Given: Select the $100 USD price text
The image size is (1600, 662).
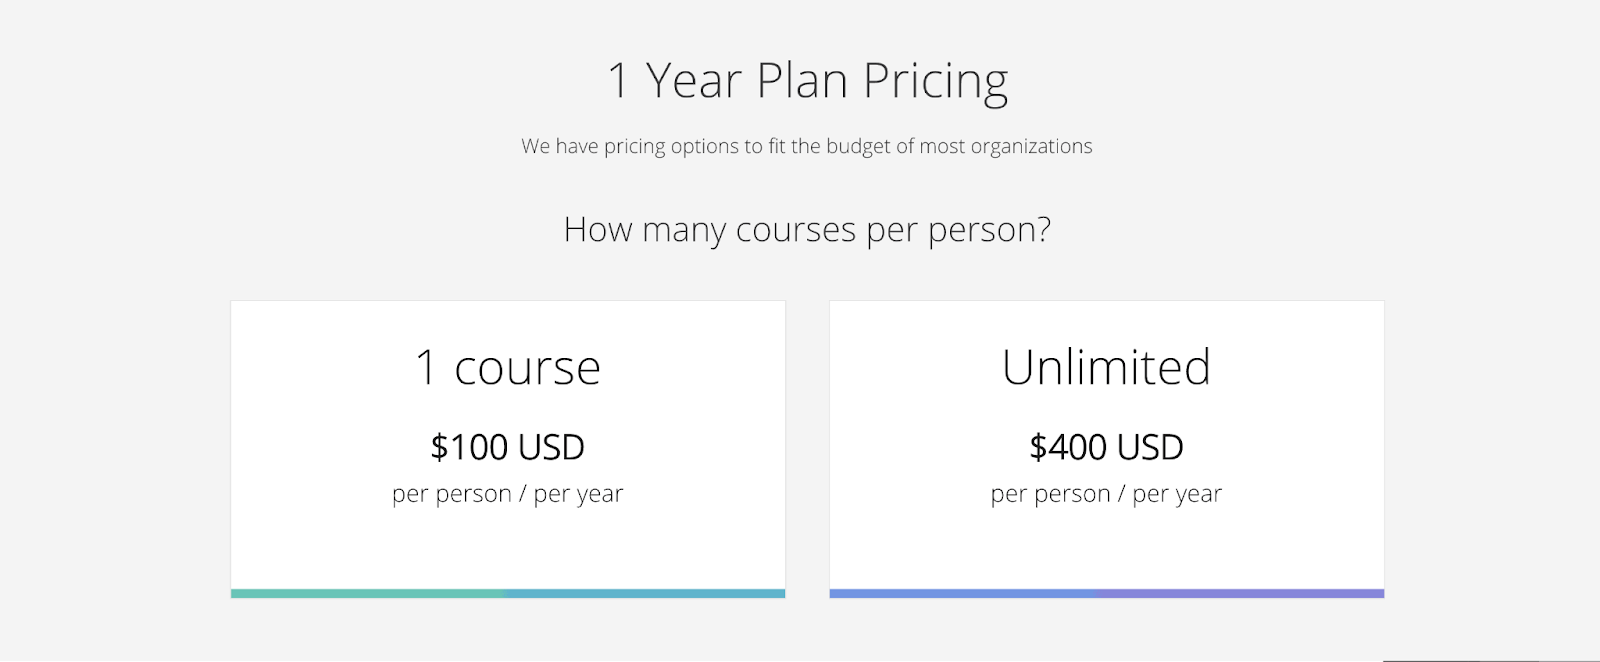Looking at the screenshot, I should click(x=508, y=447).
